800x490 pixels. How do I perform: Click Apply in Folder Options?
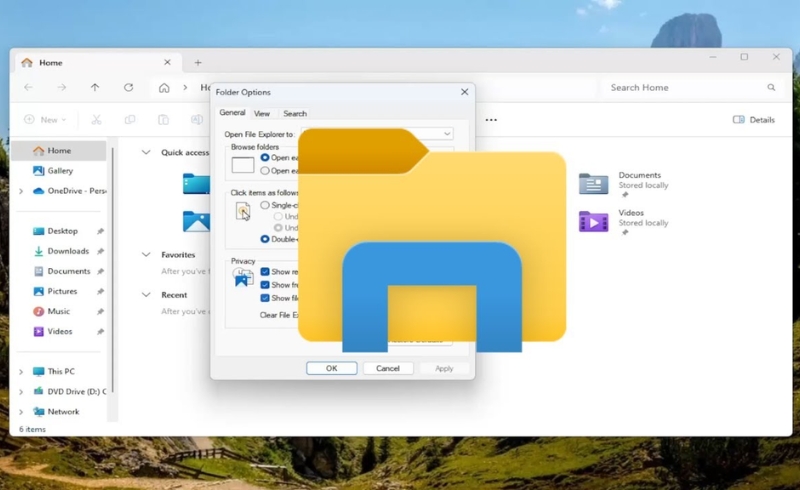[444, 368]
